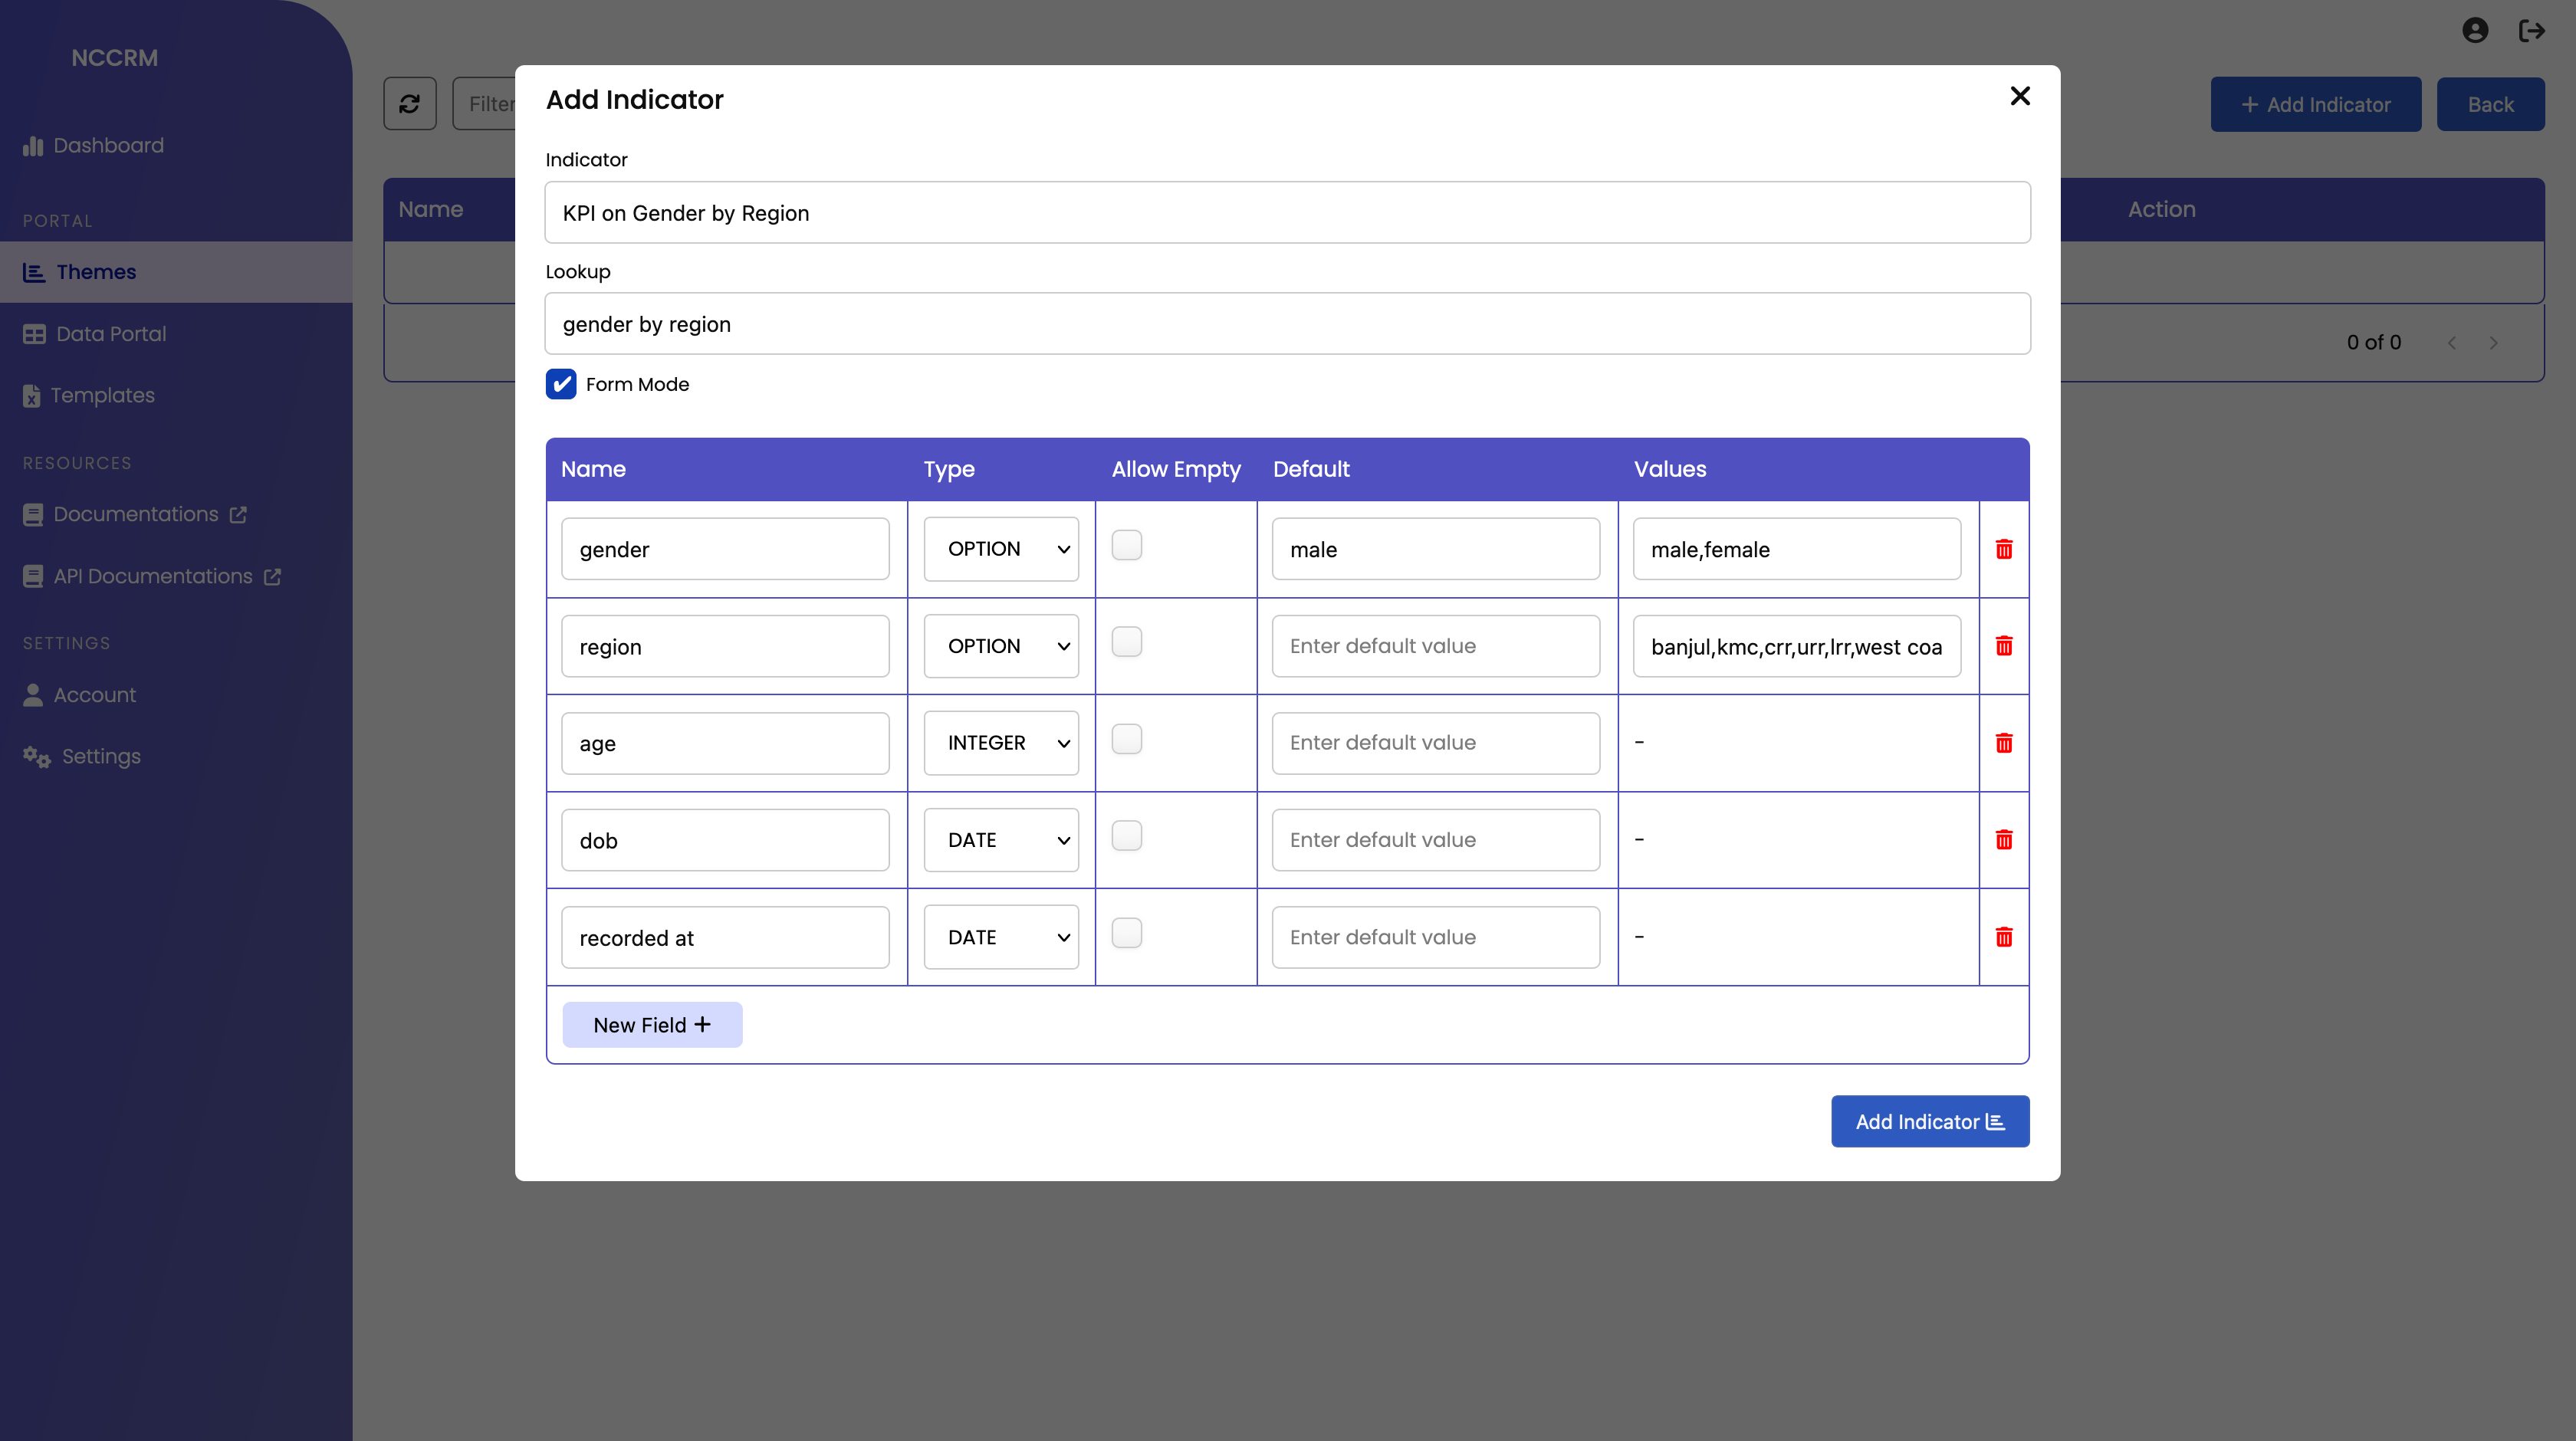The height and width of the screenshot is (1441, 2576).
Task: Click the dob name input
Action: (x=725, y=840)
